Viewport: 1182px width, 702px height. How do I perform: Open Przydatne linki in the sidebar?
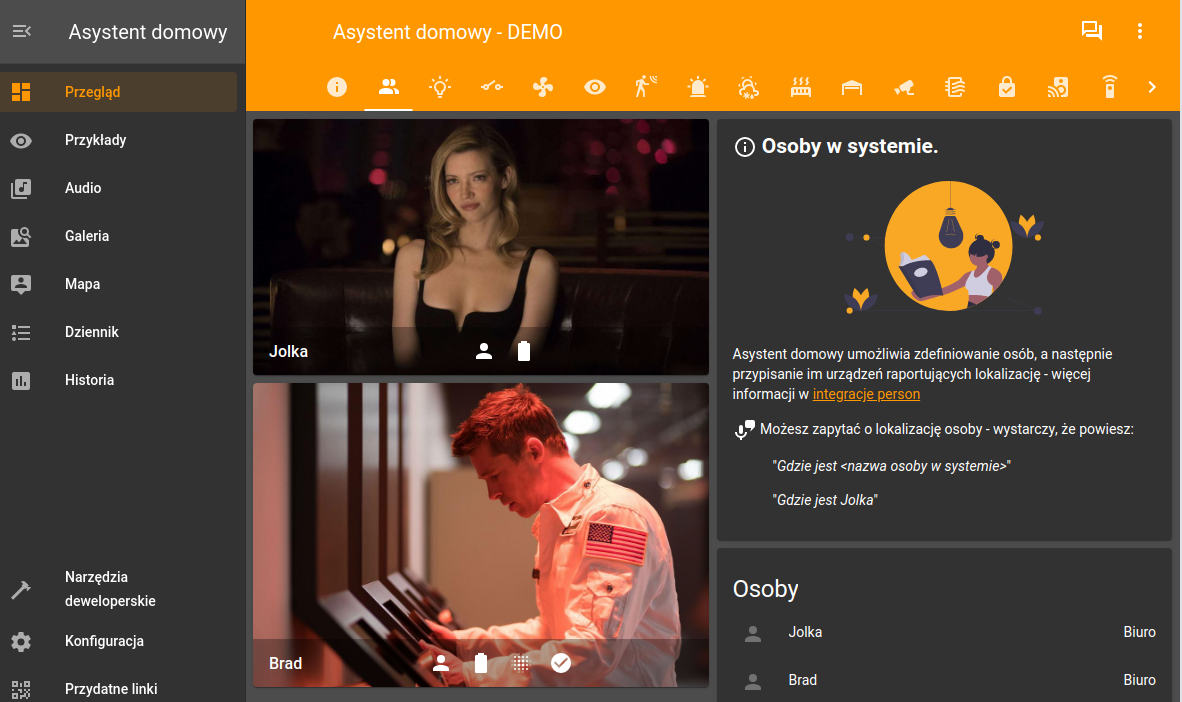(118, 689)
